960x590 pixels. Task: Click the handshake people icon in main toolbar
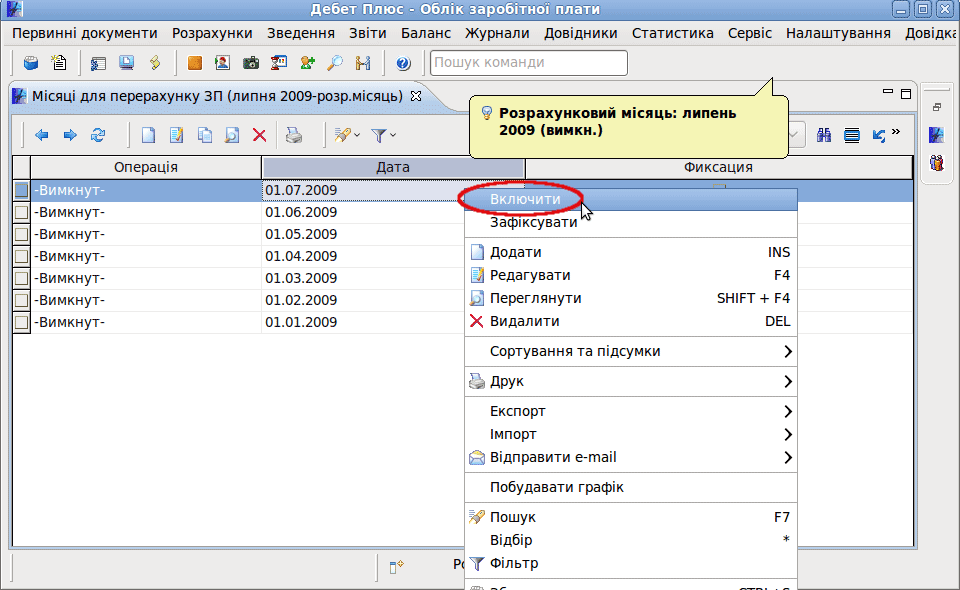pyautogui.click(x=363, y=62)
